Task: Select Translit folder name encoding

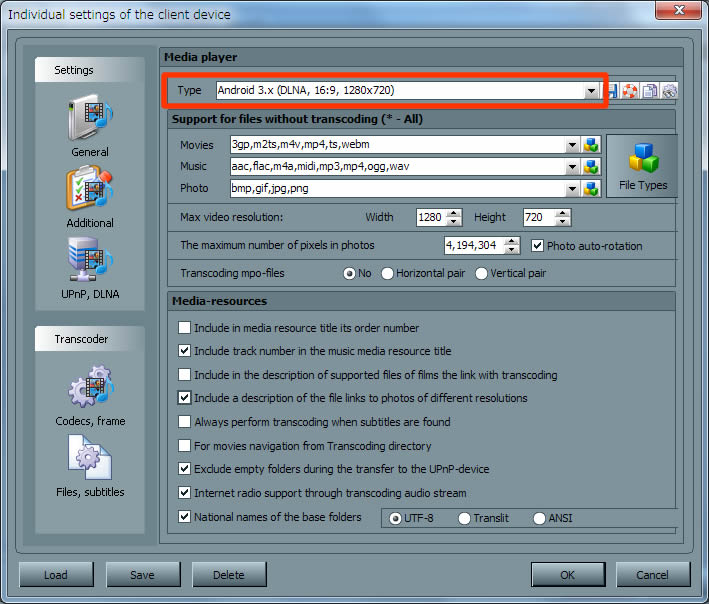Action: click(464, 519)
